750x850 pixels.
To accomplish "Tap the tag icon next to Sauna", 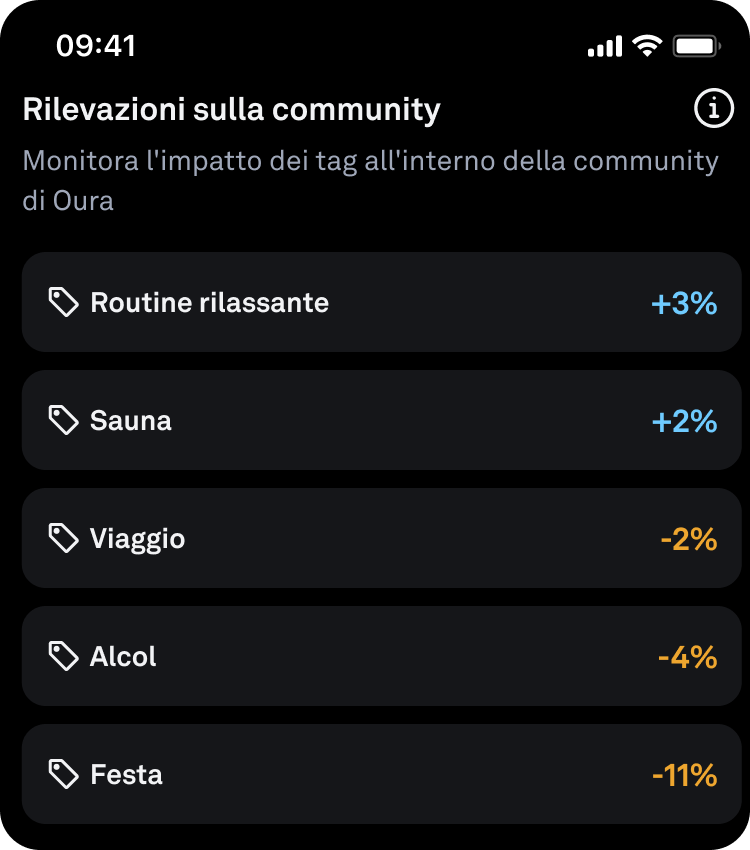I will 63,420.
